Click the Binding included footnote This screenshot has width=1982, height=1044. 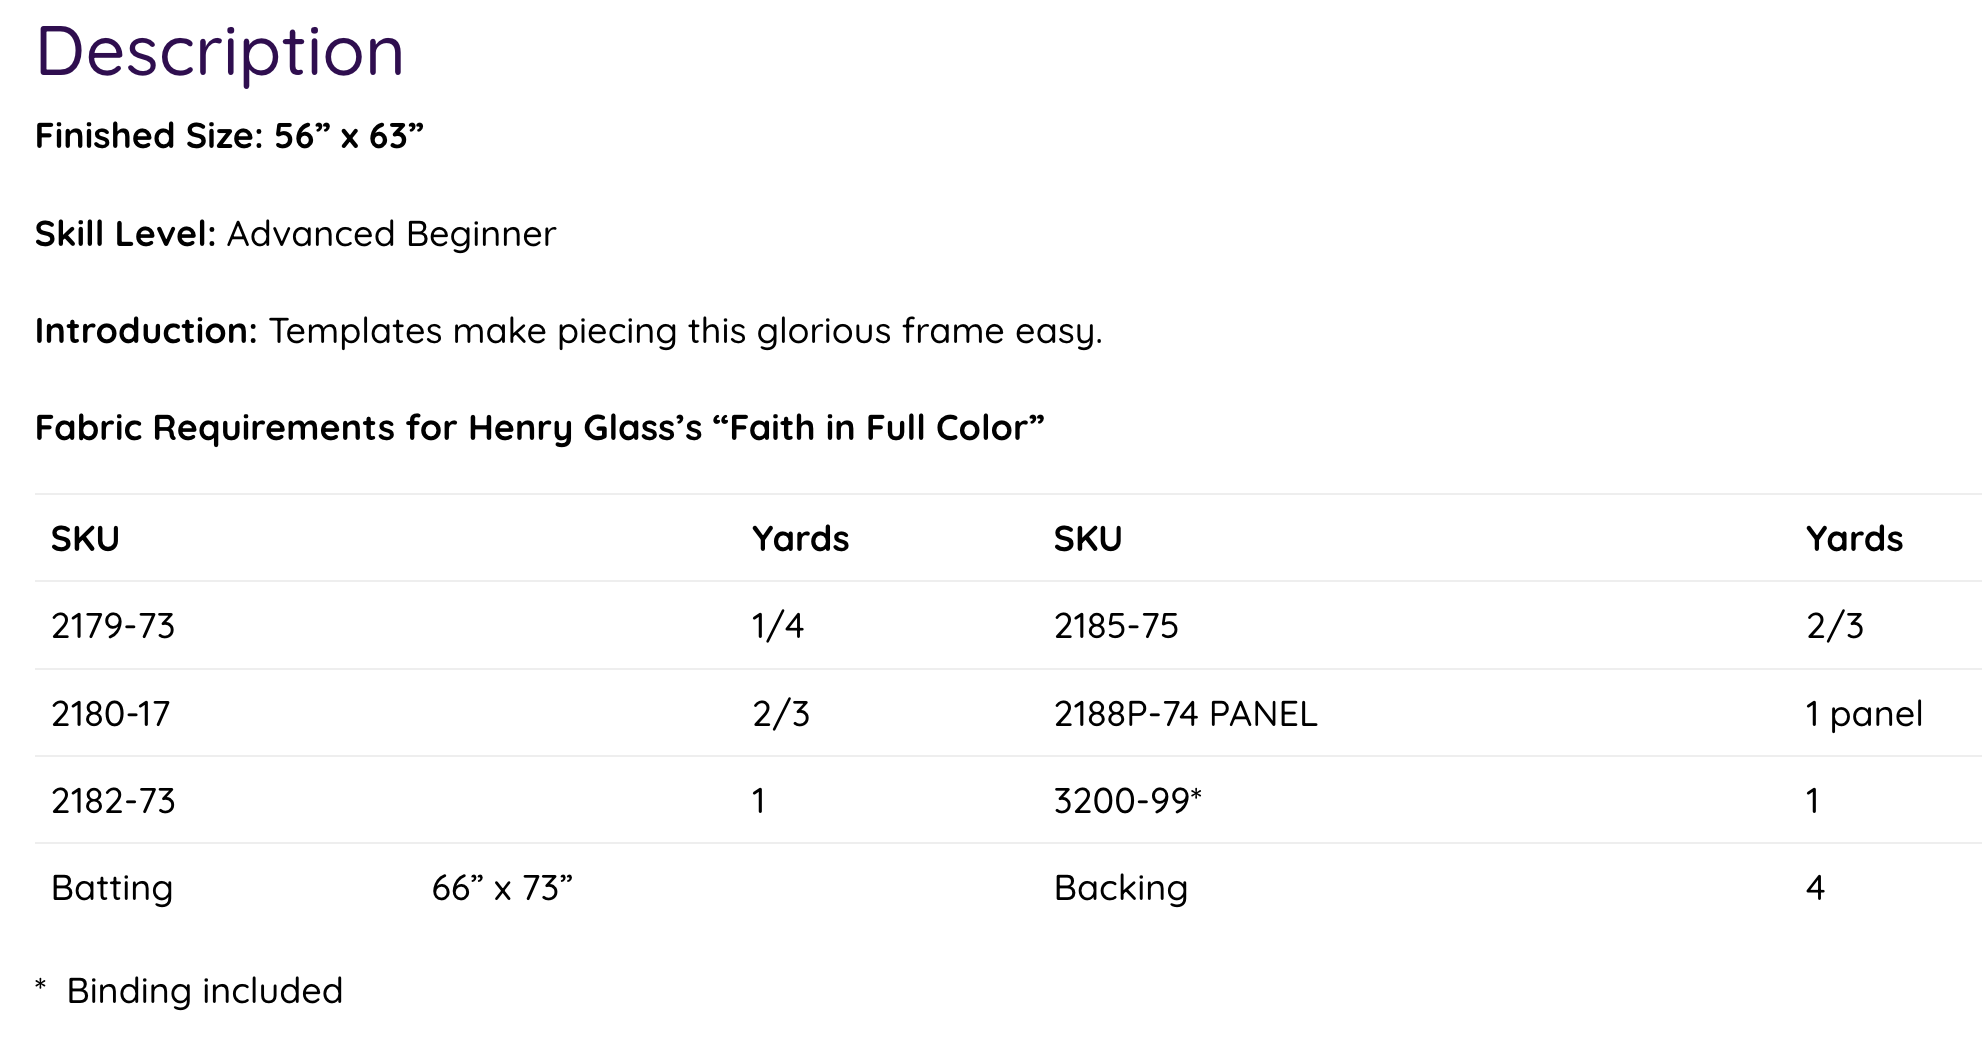pyautogui.click(x=204, y=991)
